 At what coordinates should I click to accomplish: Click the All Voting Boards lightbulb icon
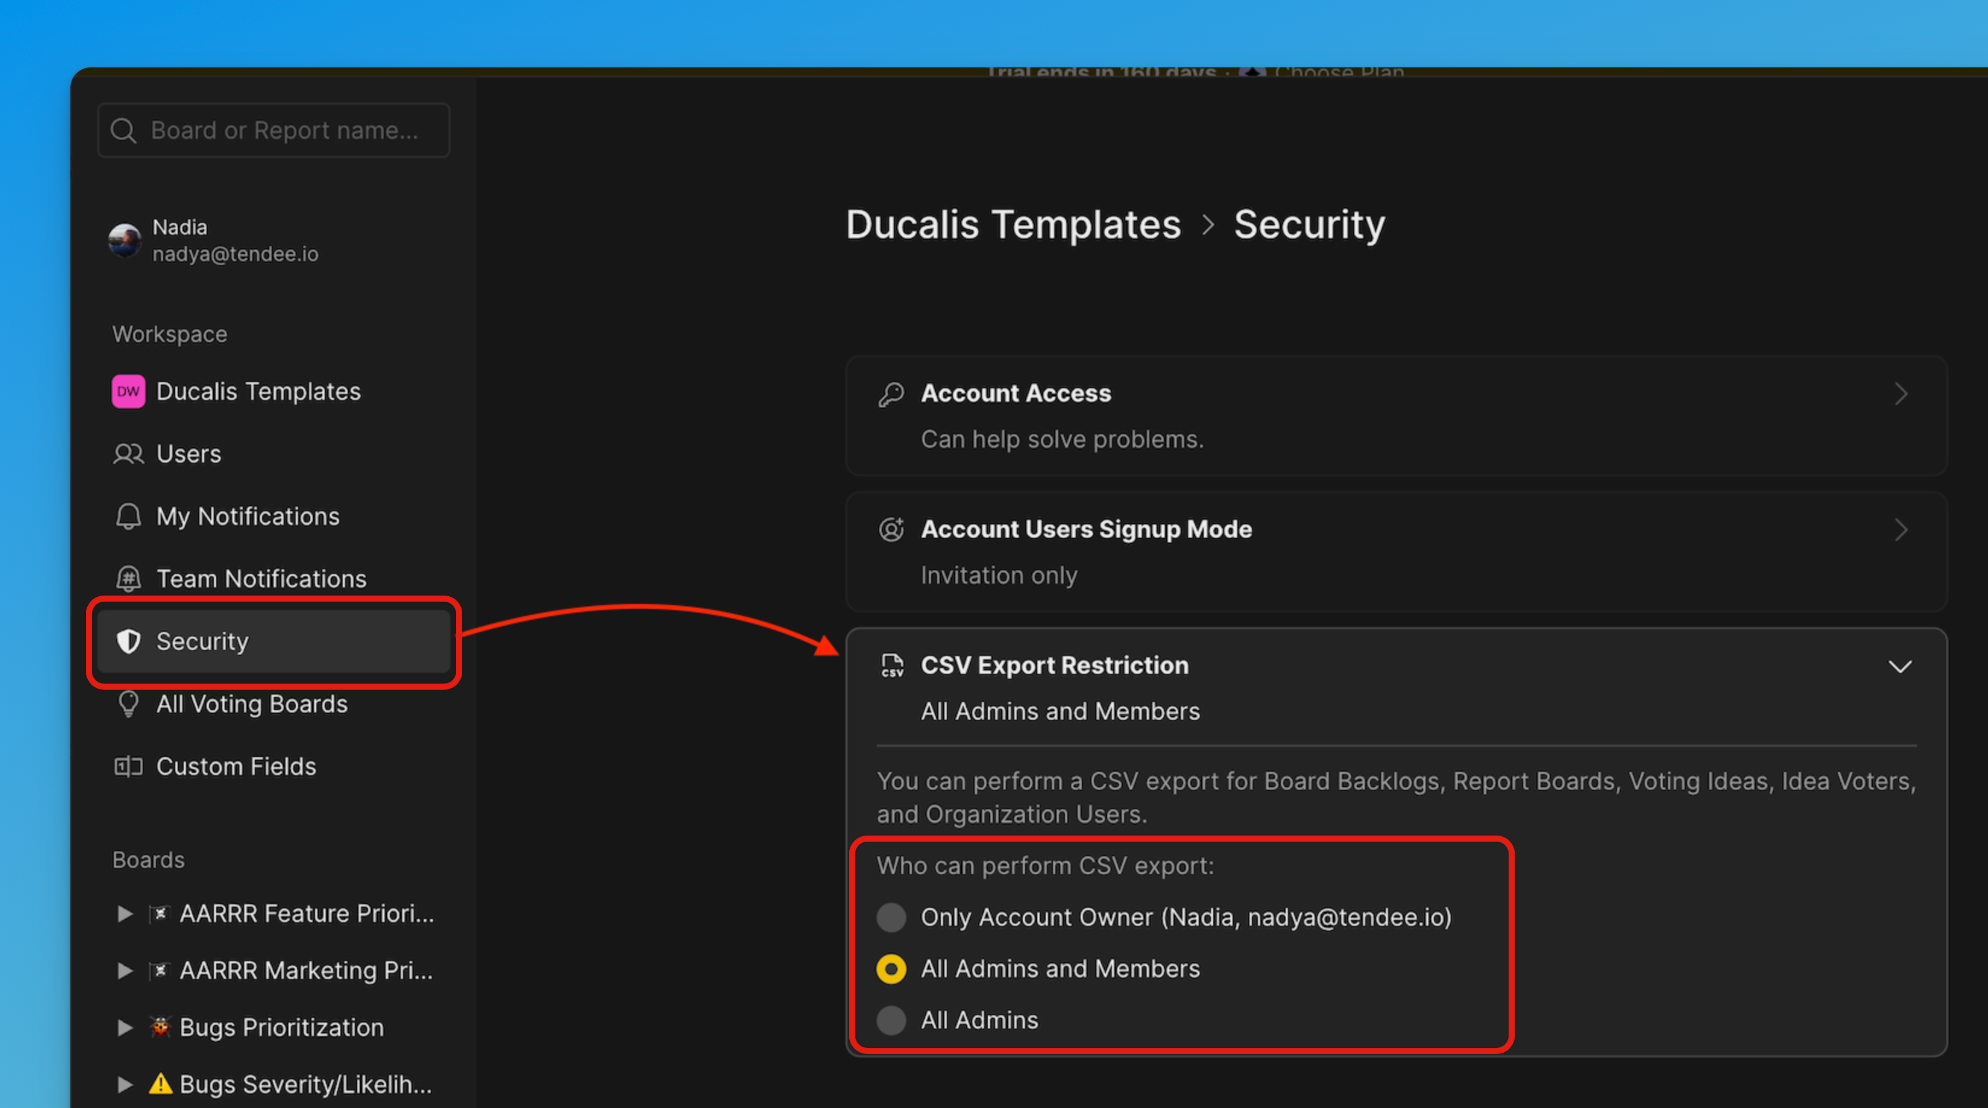[128, 704]
